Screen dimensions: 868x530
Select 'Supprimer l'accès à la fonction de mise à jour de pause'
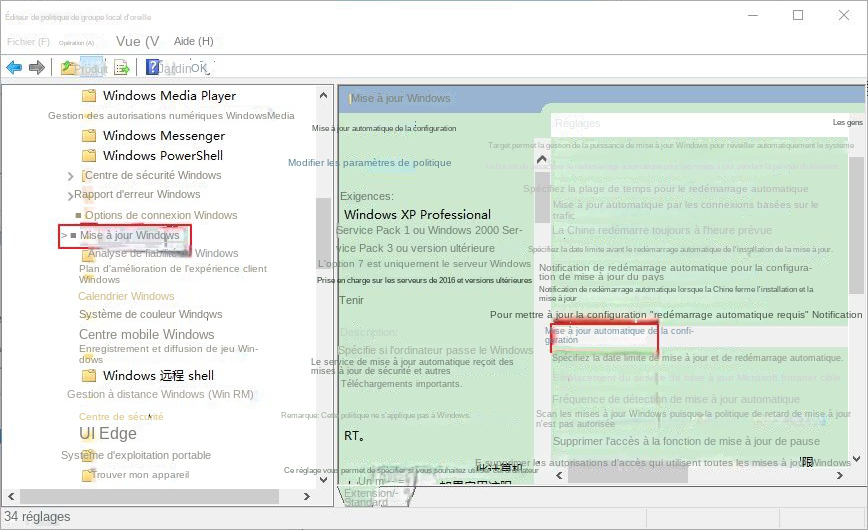pos(686,441)
